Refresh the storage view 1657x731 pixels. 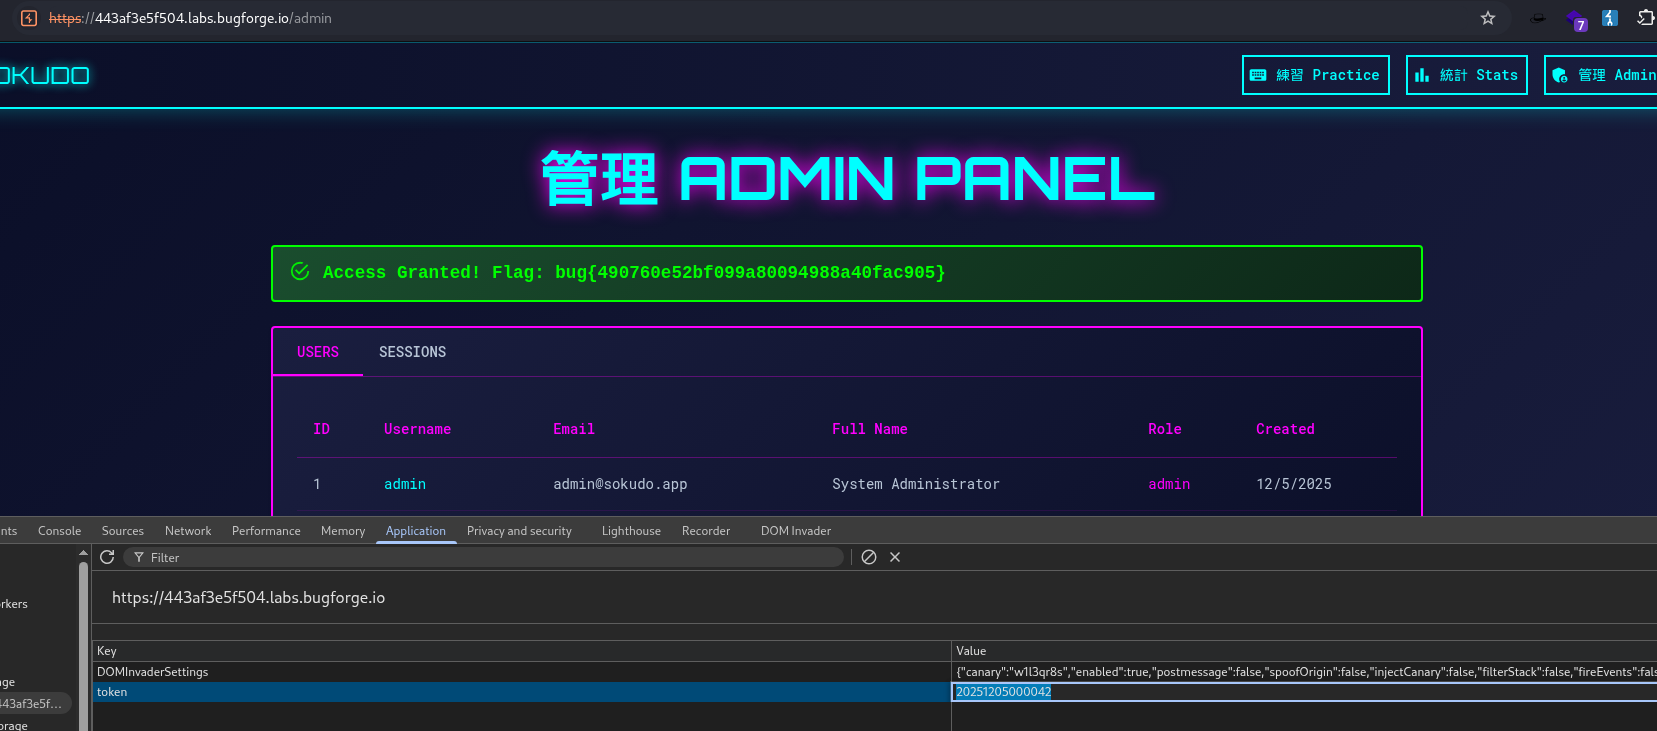[x=107, y=557]
